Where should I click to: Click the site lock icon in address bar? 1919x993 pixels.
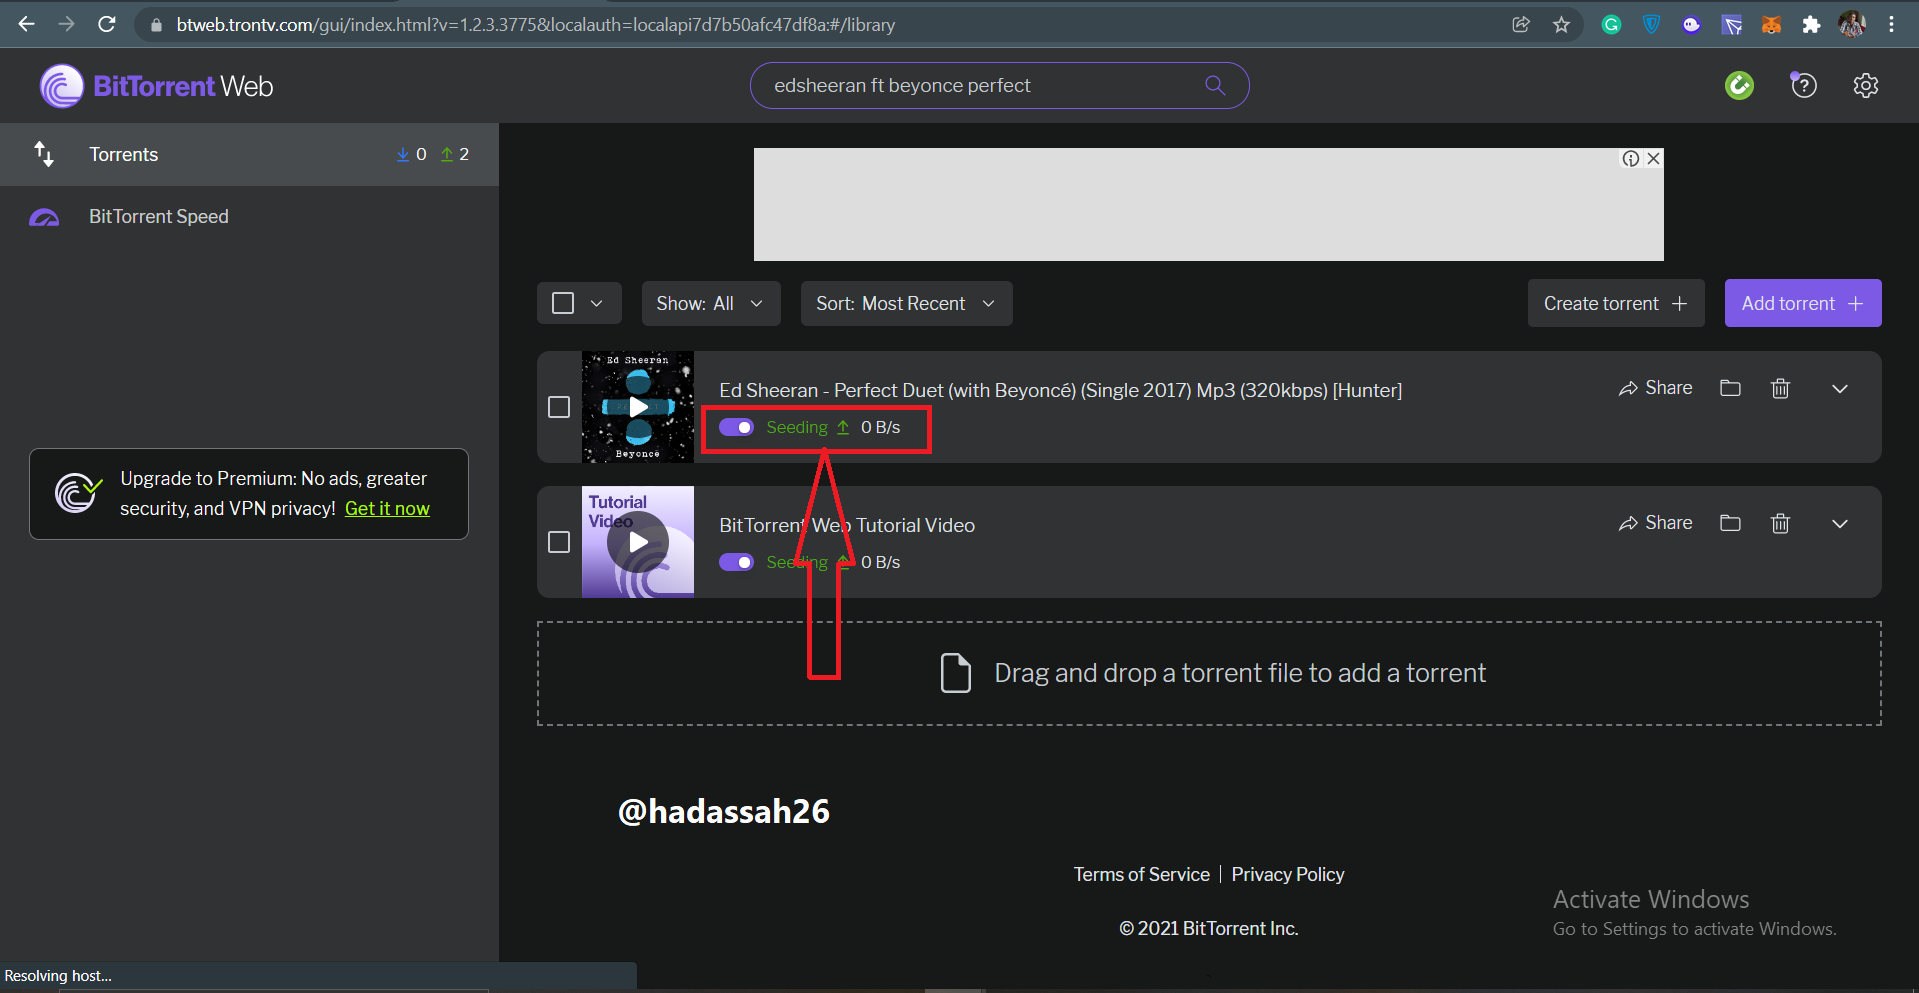click(156, 25)
